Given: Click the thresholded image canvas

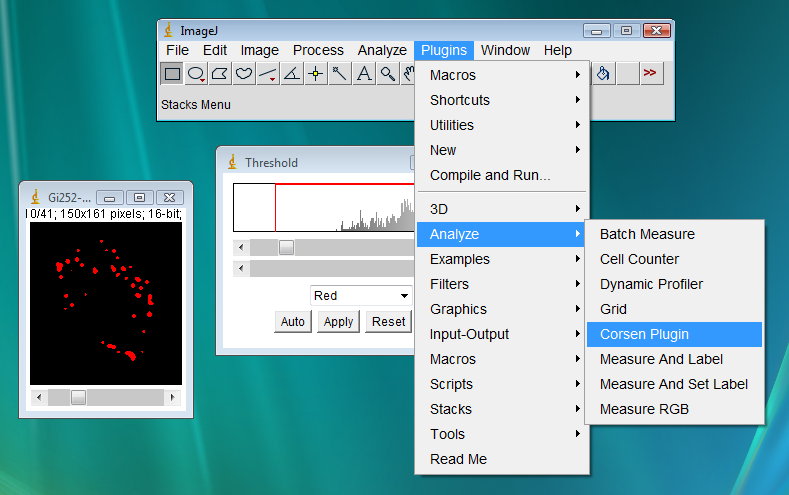Looking at the screenshot, I should (x=106, y=303).
